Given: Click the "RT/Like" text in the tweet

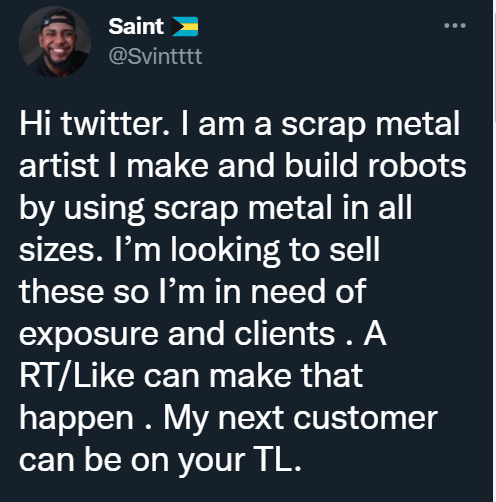Looking at the screenshot, I should coord(77,375).
